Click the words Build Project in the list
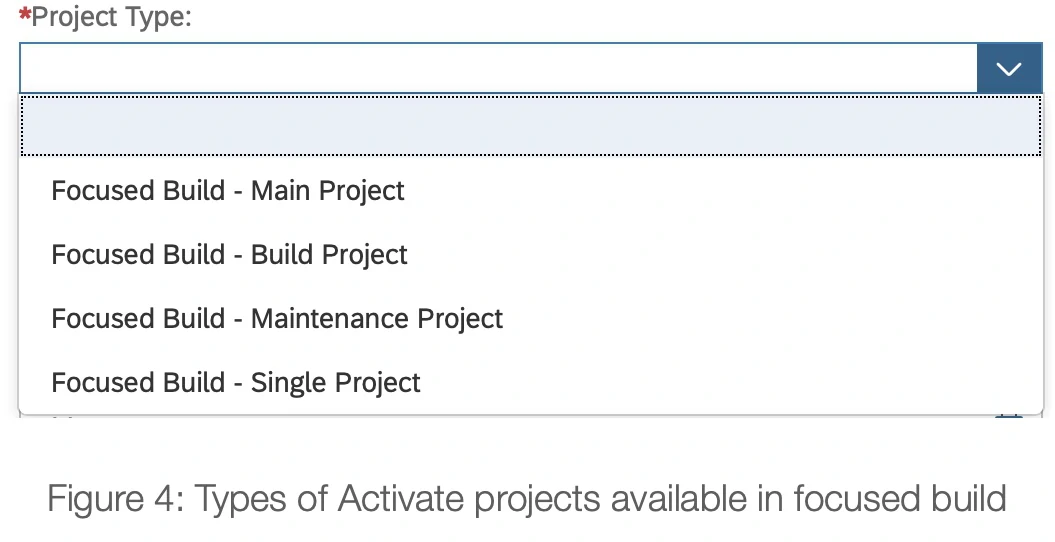The width and height of the screenshot is (1055, 542). click(329, 255)
